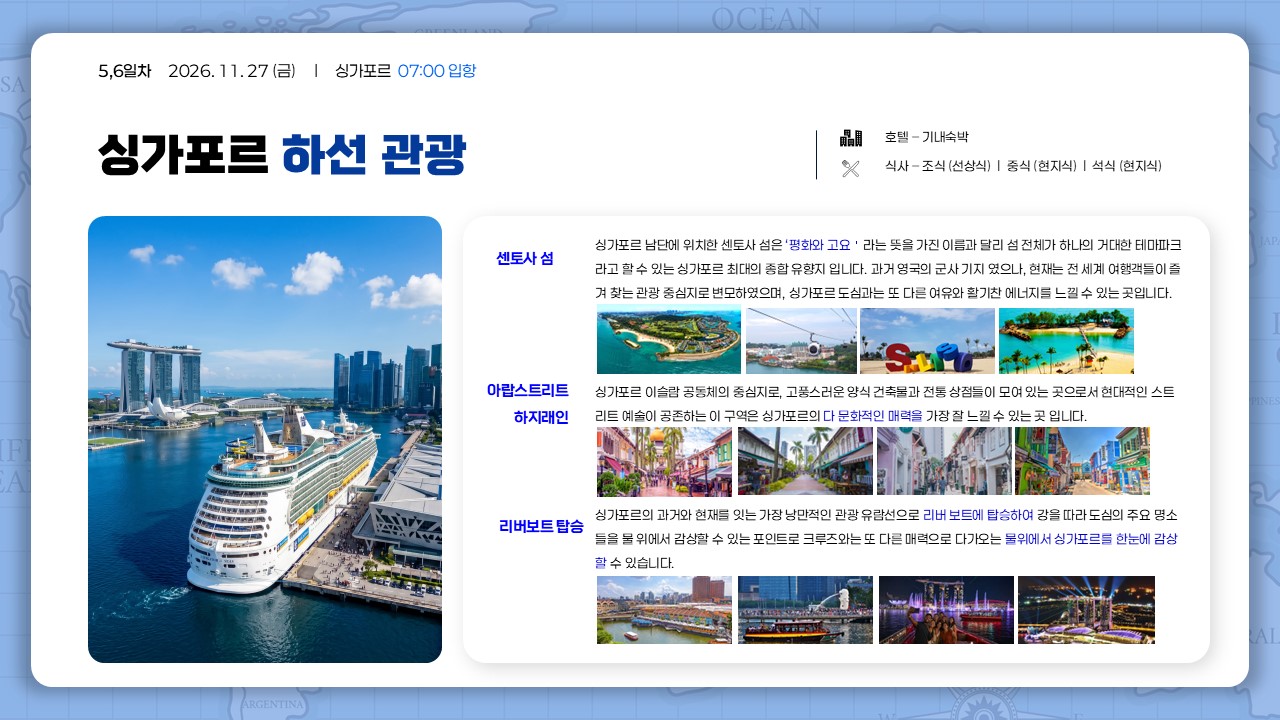Select the Sentosa cable car thumbnail

[801, 341]
